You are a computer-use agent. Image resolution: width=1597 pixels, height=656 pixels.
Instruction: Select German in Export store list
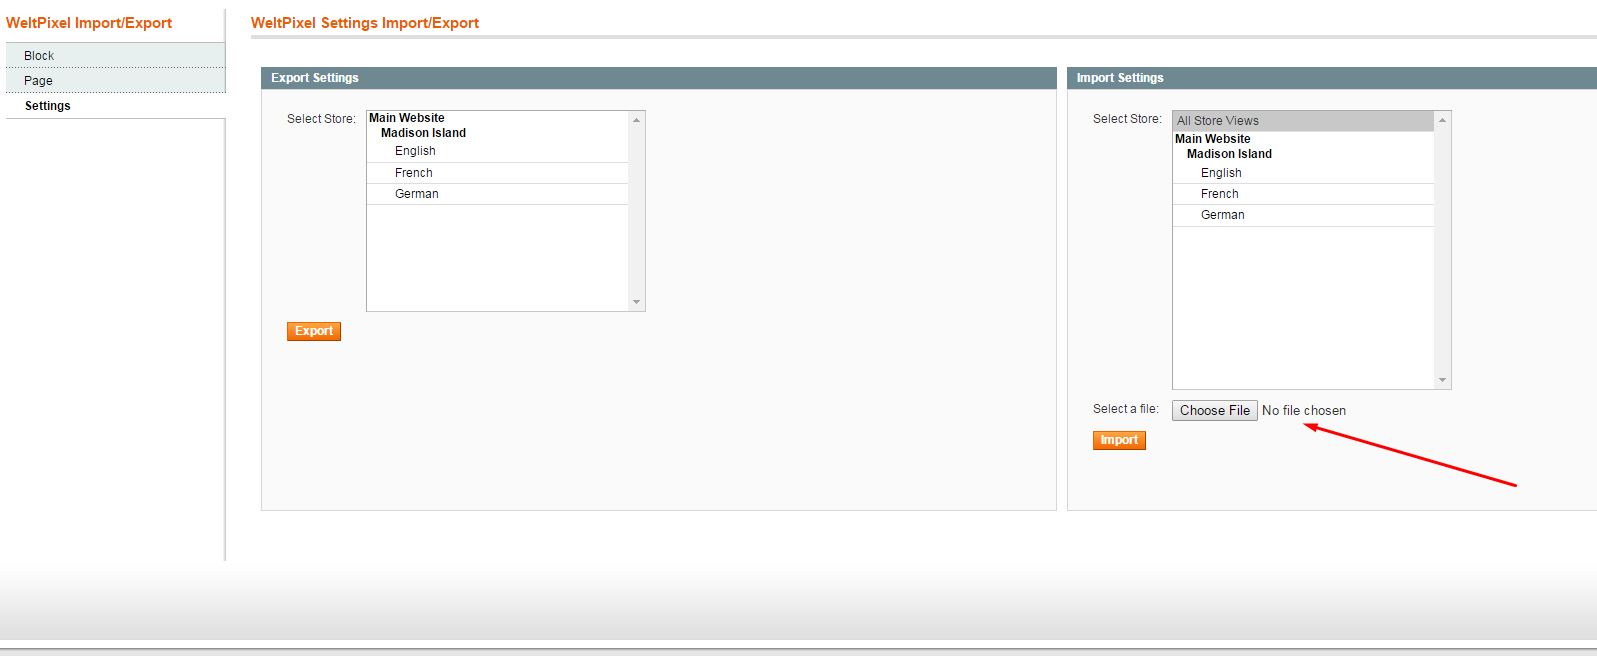click(x=416, y=194)
